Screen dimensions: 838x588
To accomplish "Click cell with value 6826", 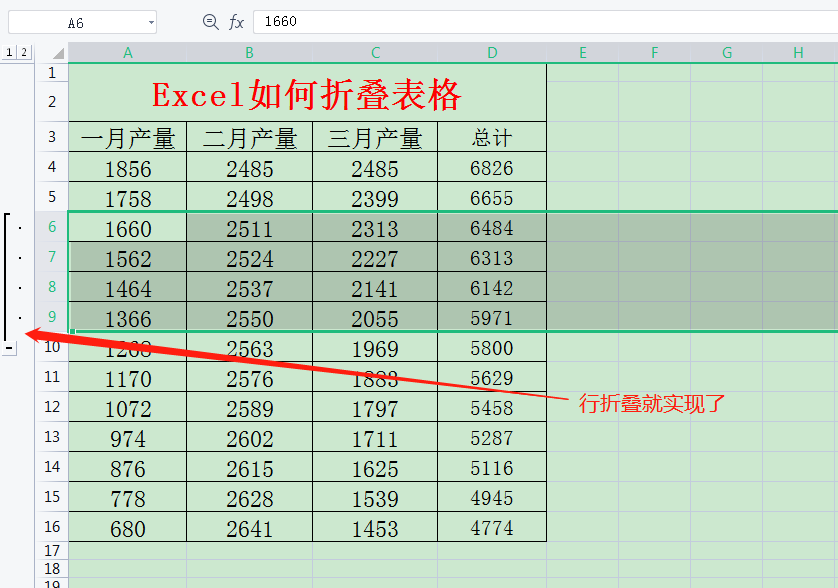I will tap(492, 167).
